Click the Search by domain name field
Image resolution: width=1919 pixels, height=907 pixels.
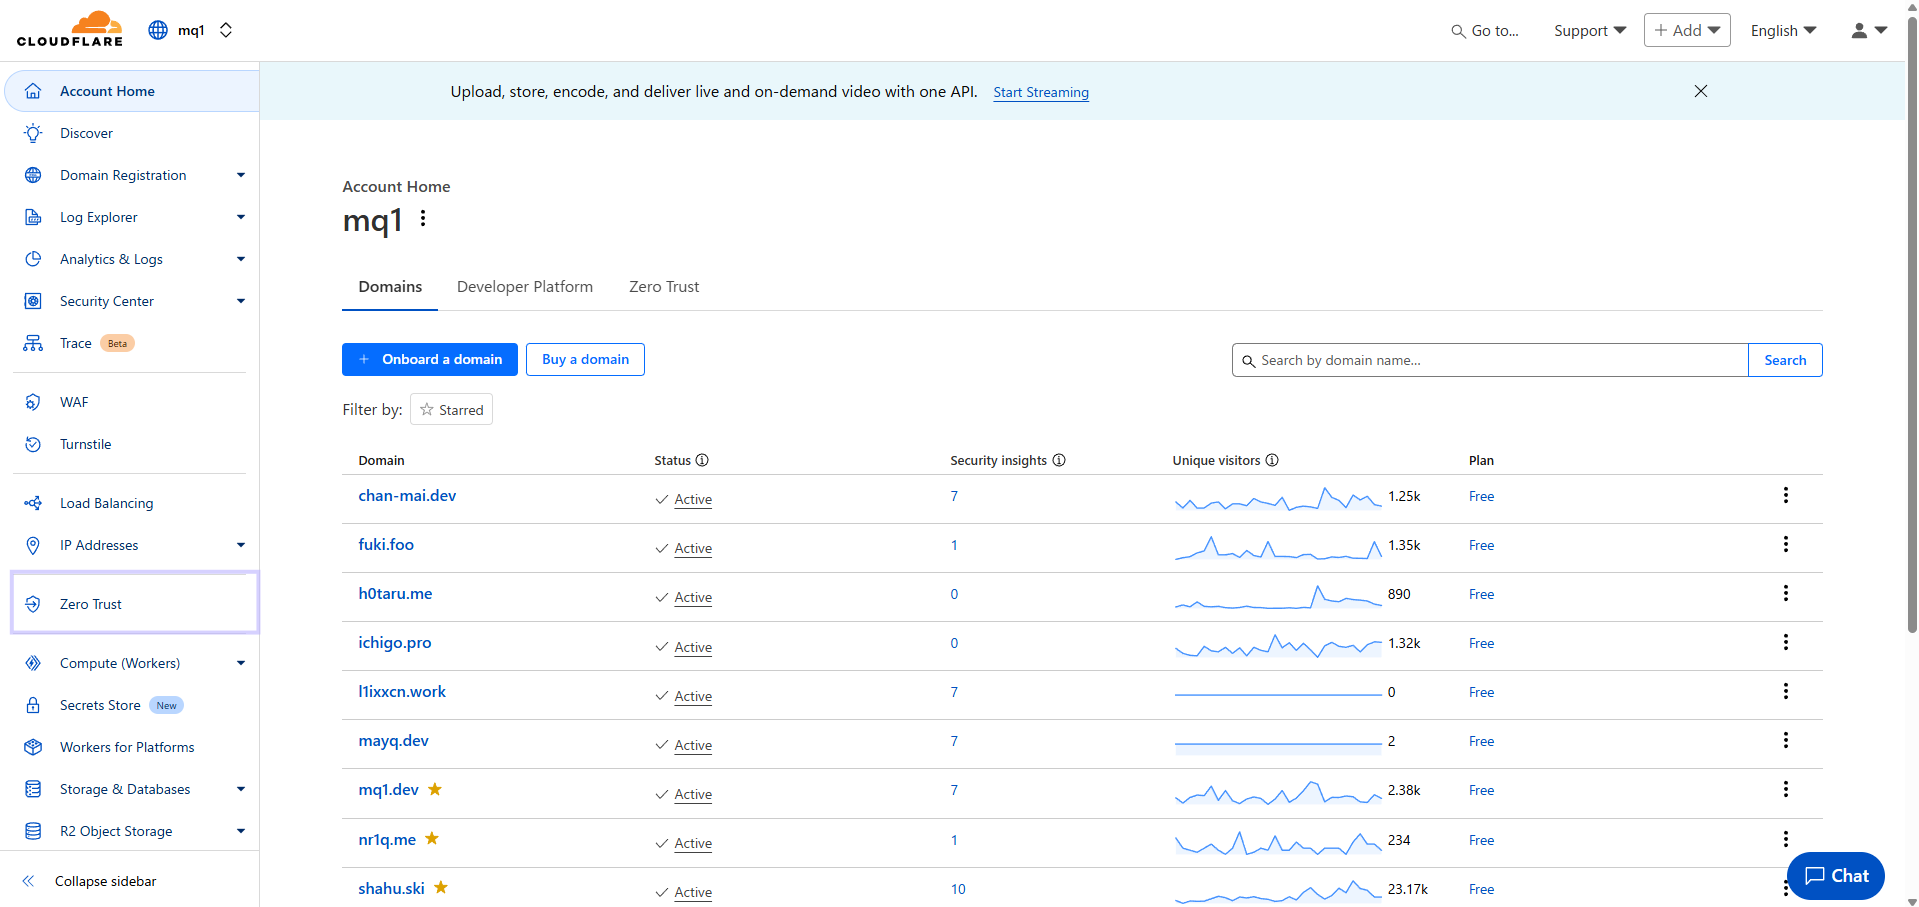(x=1490, y=360)
